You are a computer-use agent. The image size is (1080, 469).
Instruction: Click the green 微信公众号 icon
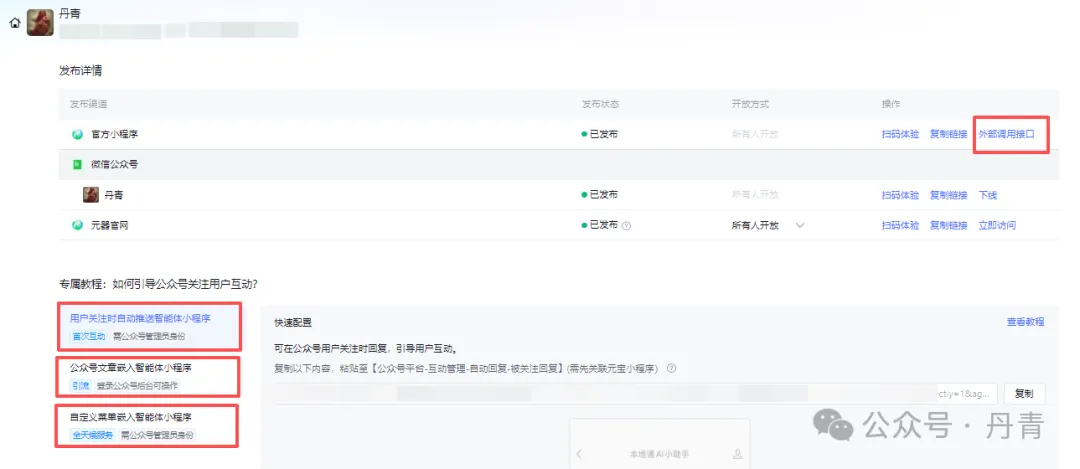click(x=77, y=164)
